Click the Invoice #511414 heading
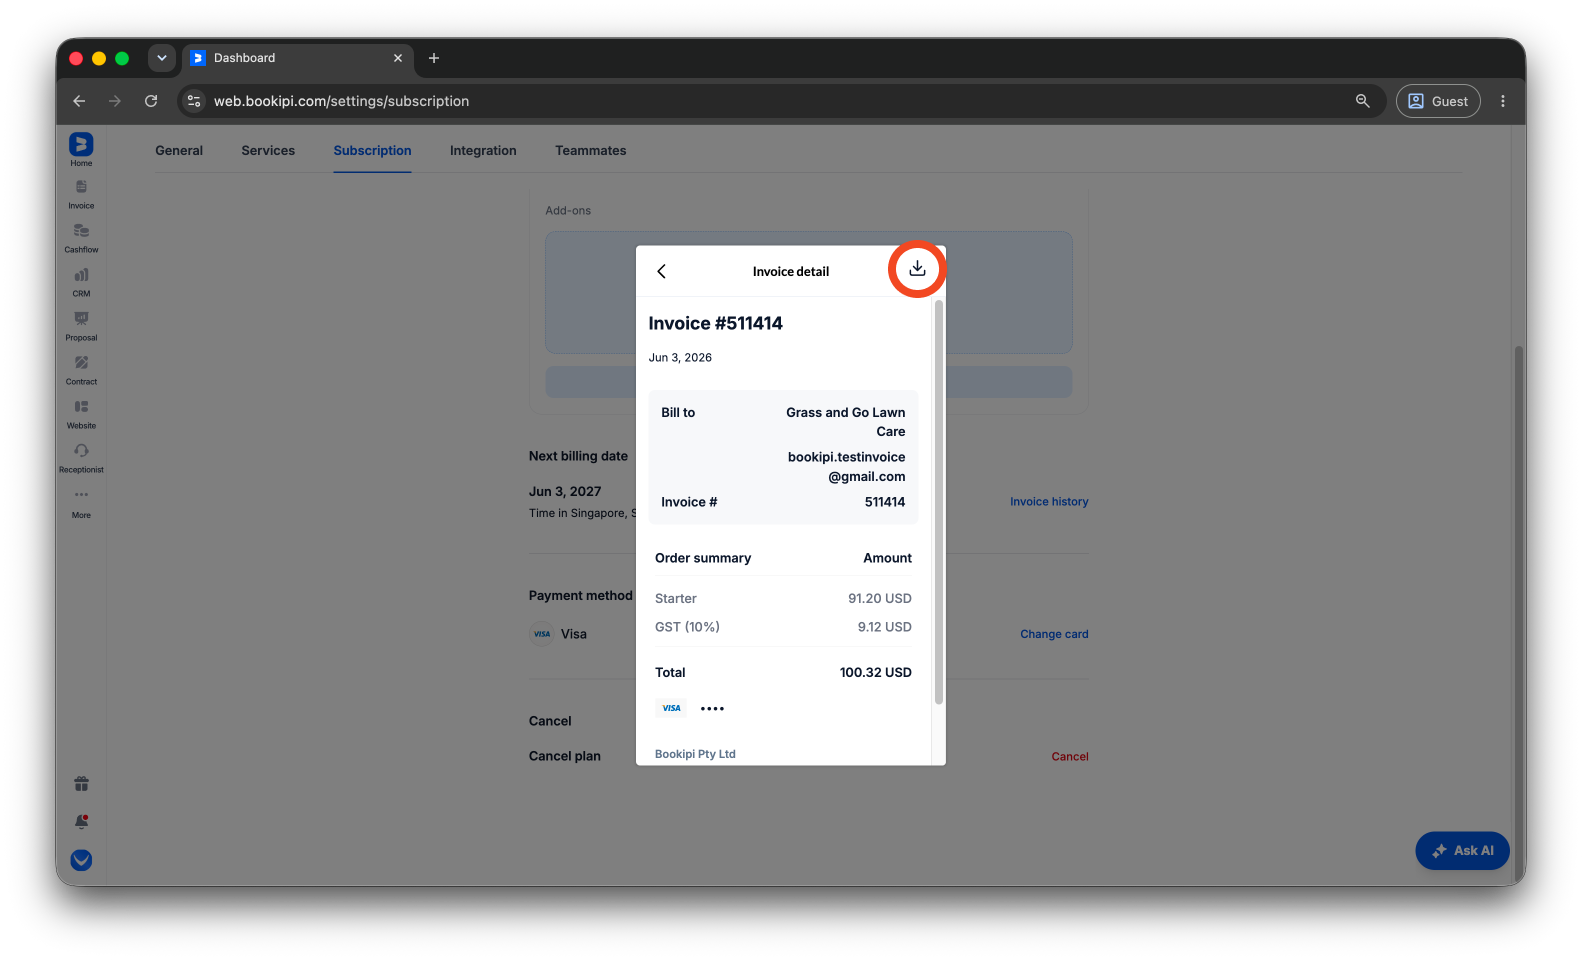 (715, 323)
